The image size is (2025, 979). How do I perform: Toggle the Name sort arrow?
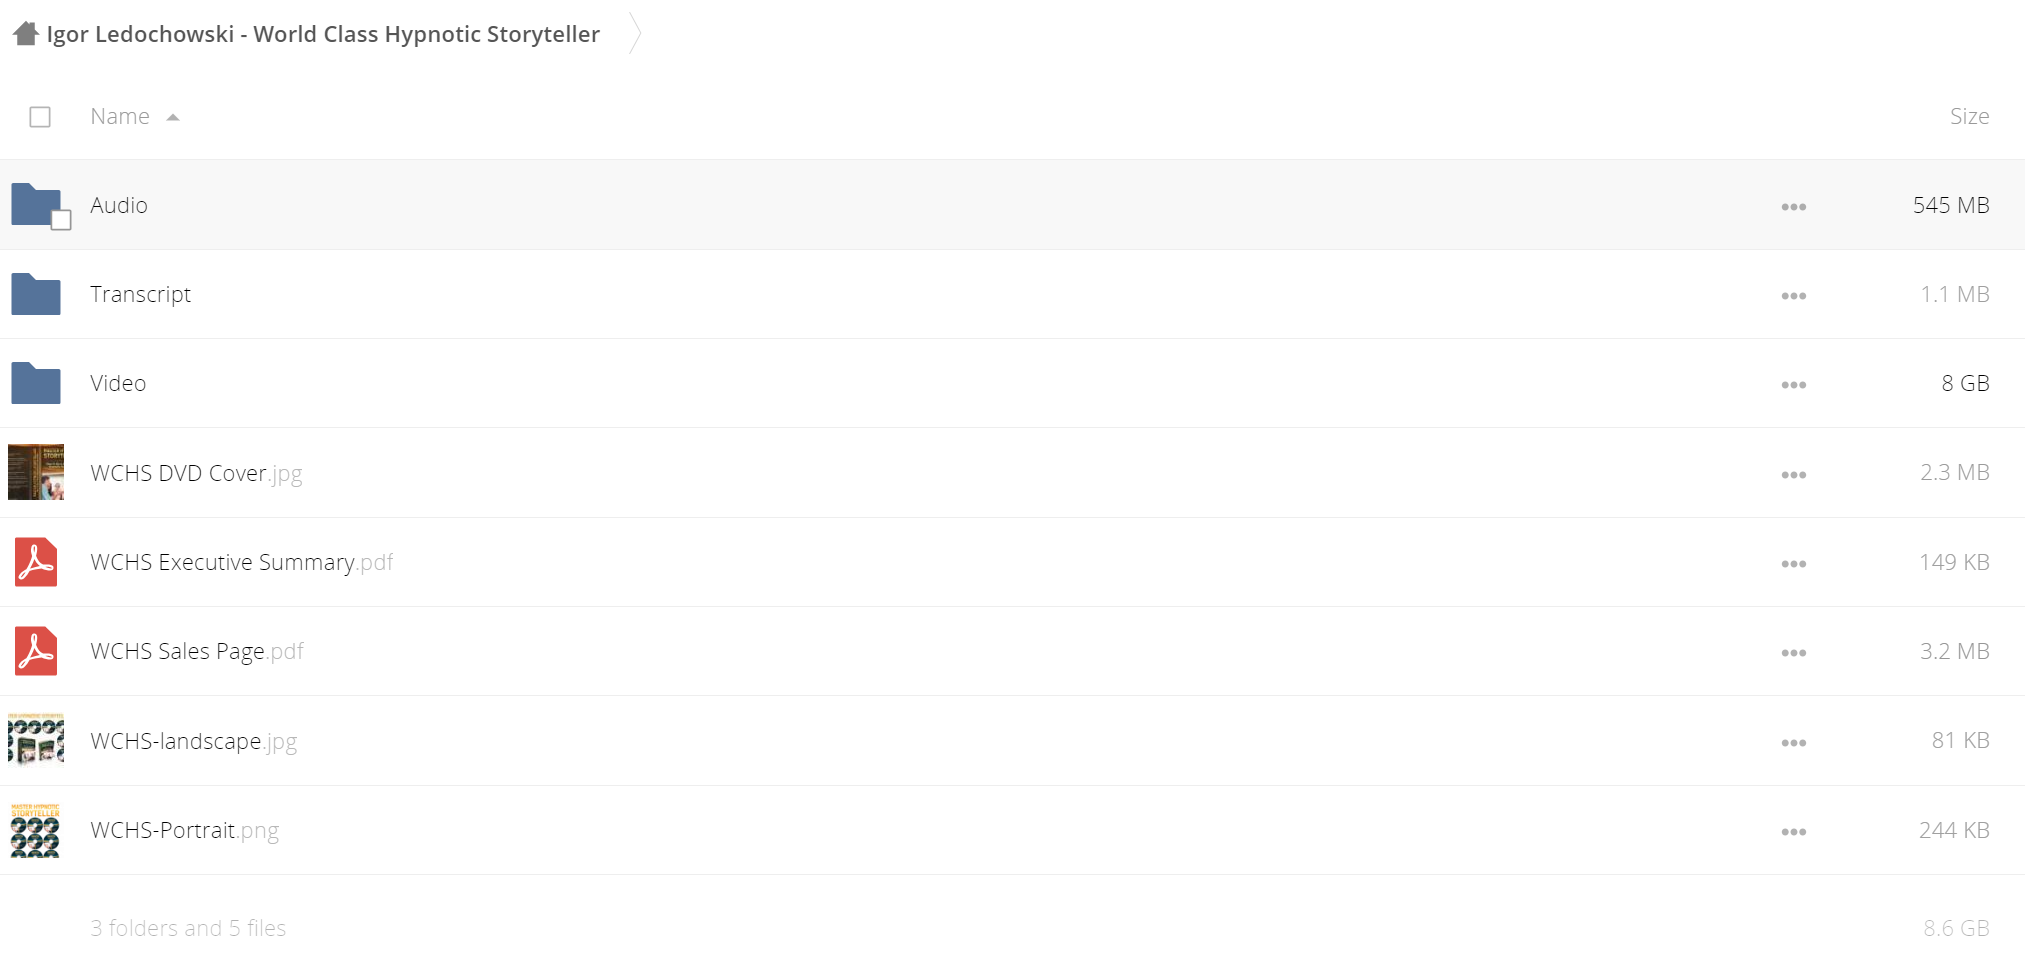click(x=173, y=117)
